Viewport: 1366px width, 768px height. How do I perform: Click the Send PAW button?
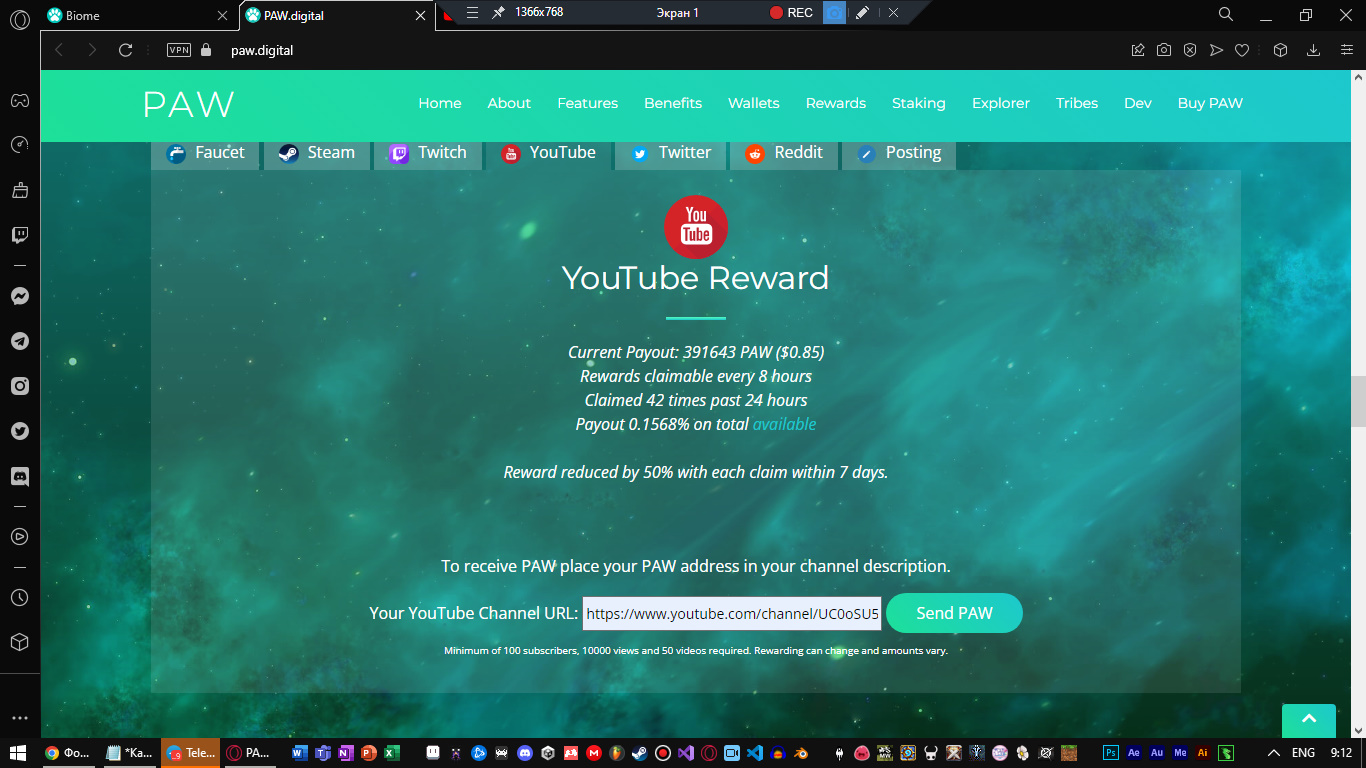pyautogui.click(x=954, y=613)
